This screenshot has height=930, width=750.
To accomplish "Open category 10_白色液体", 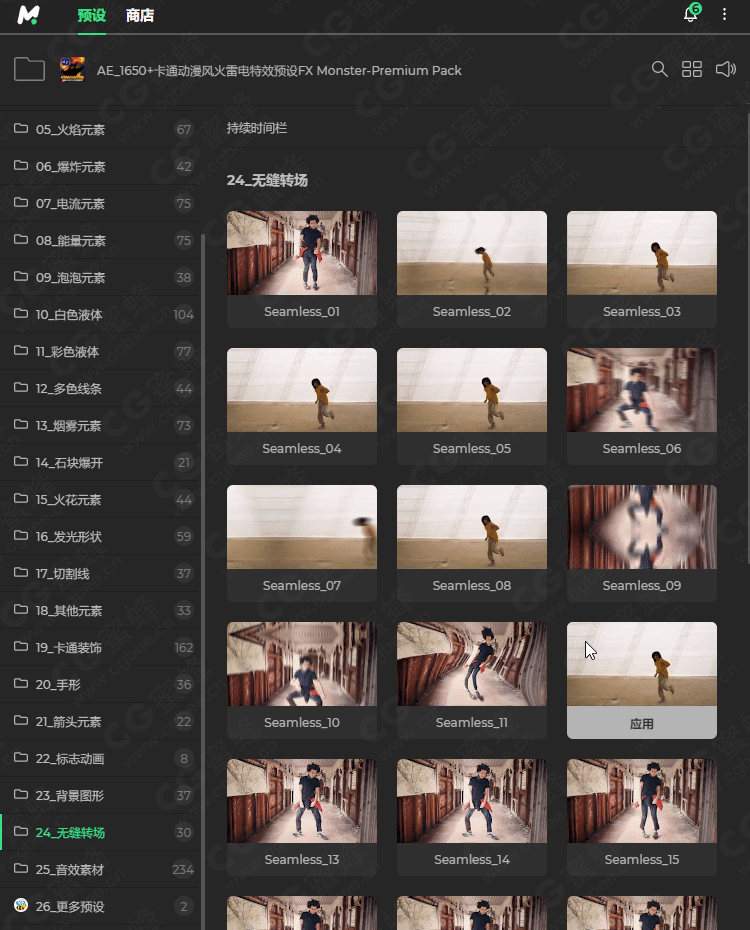I will click(100, 314).
